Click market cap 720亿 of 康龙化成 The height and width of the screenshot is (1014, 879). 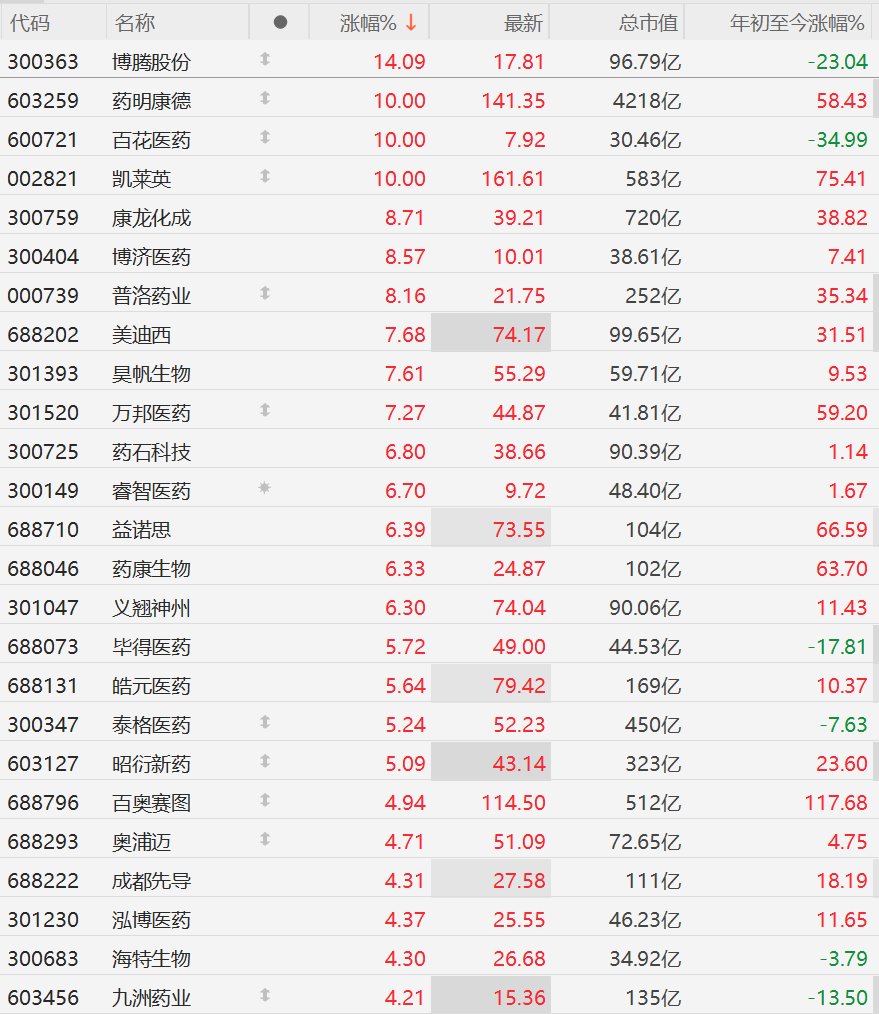point(653,218)
